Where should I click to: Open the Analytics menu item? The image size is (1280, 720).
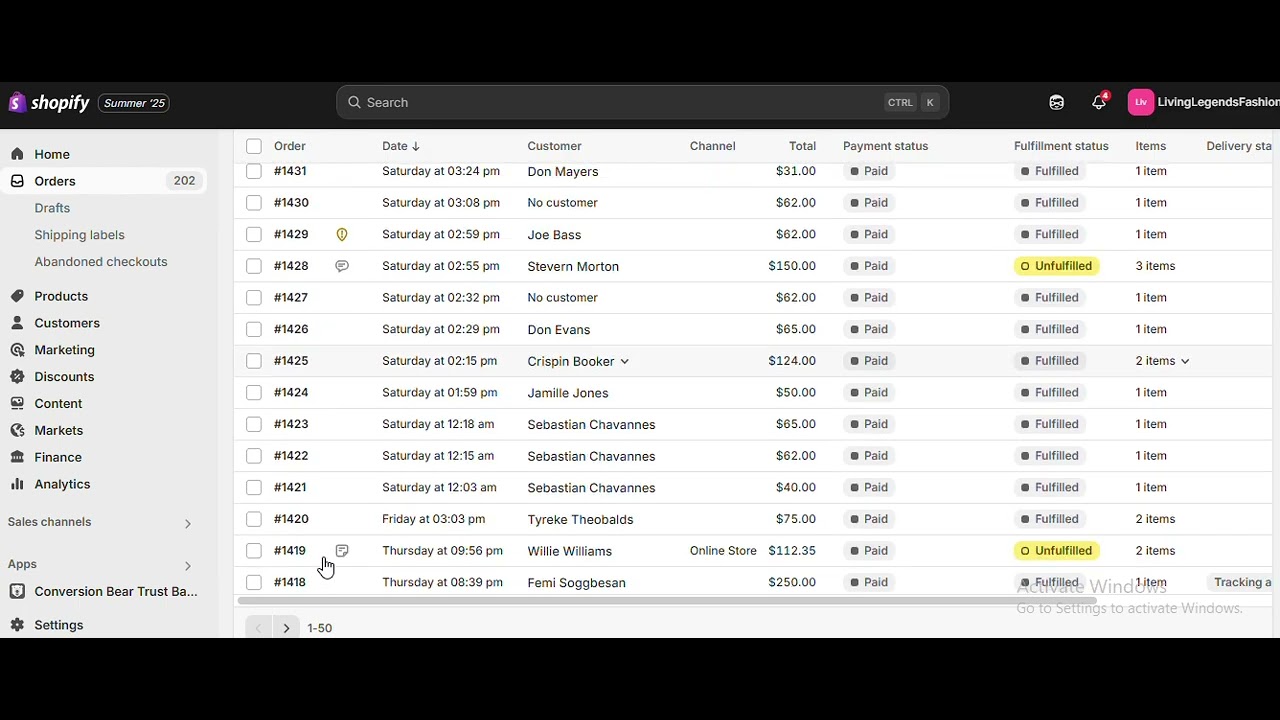point(62,484)
